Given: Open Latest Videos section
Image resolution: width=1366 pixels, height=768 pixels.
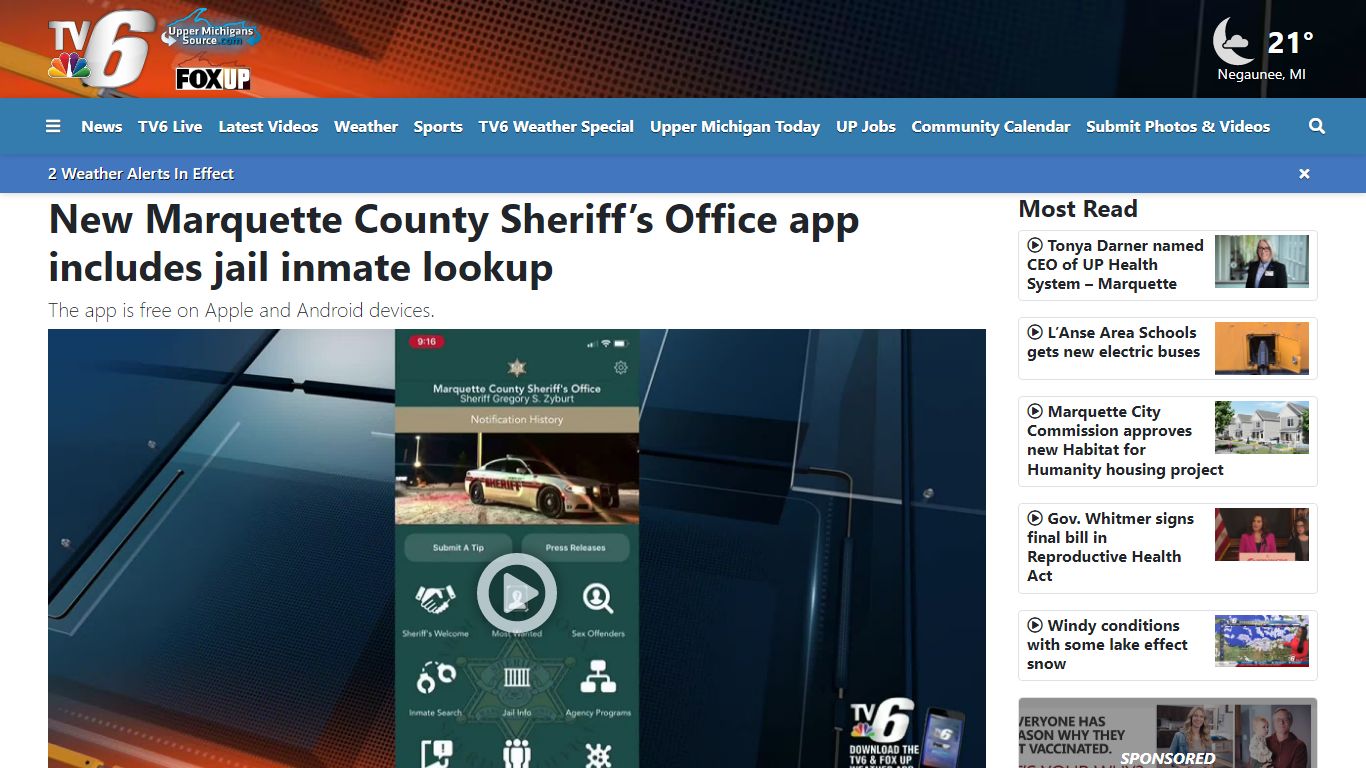Looking at the screenshot, I should pos(268,126).
